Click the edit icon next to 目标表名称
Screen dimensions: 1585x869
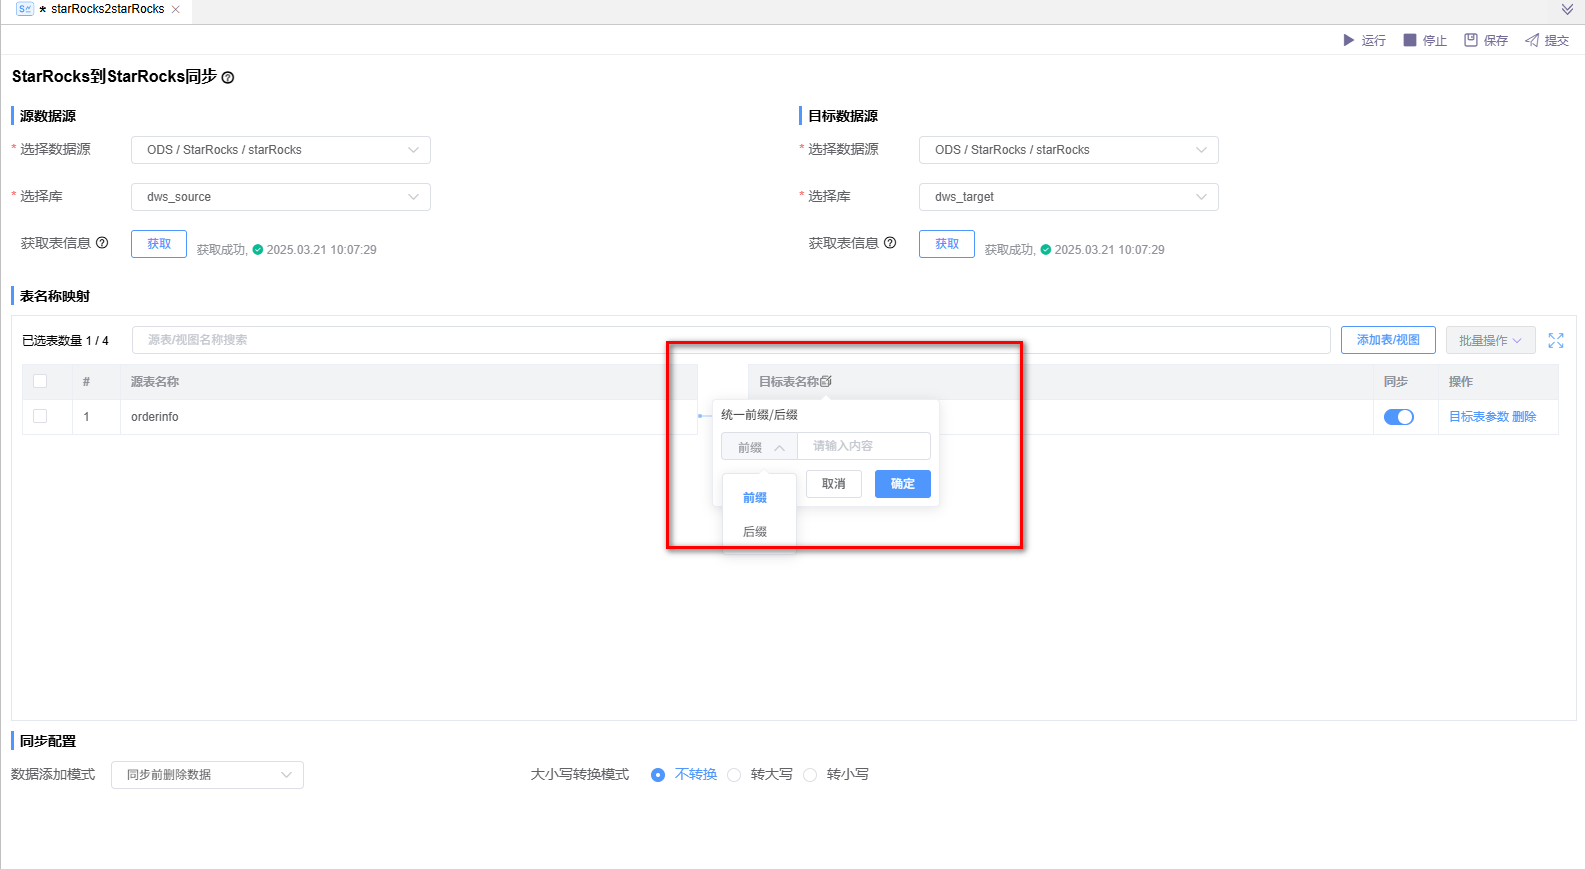[826, 382]
